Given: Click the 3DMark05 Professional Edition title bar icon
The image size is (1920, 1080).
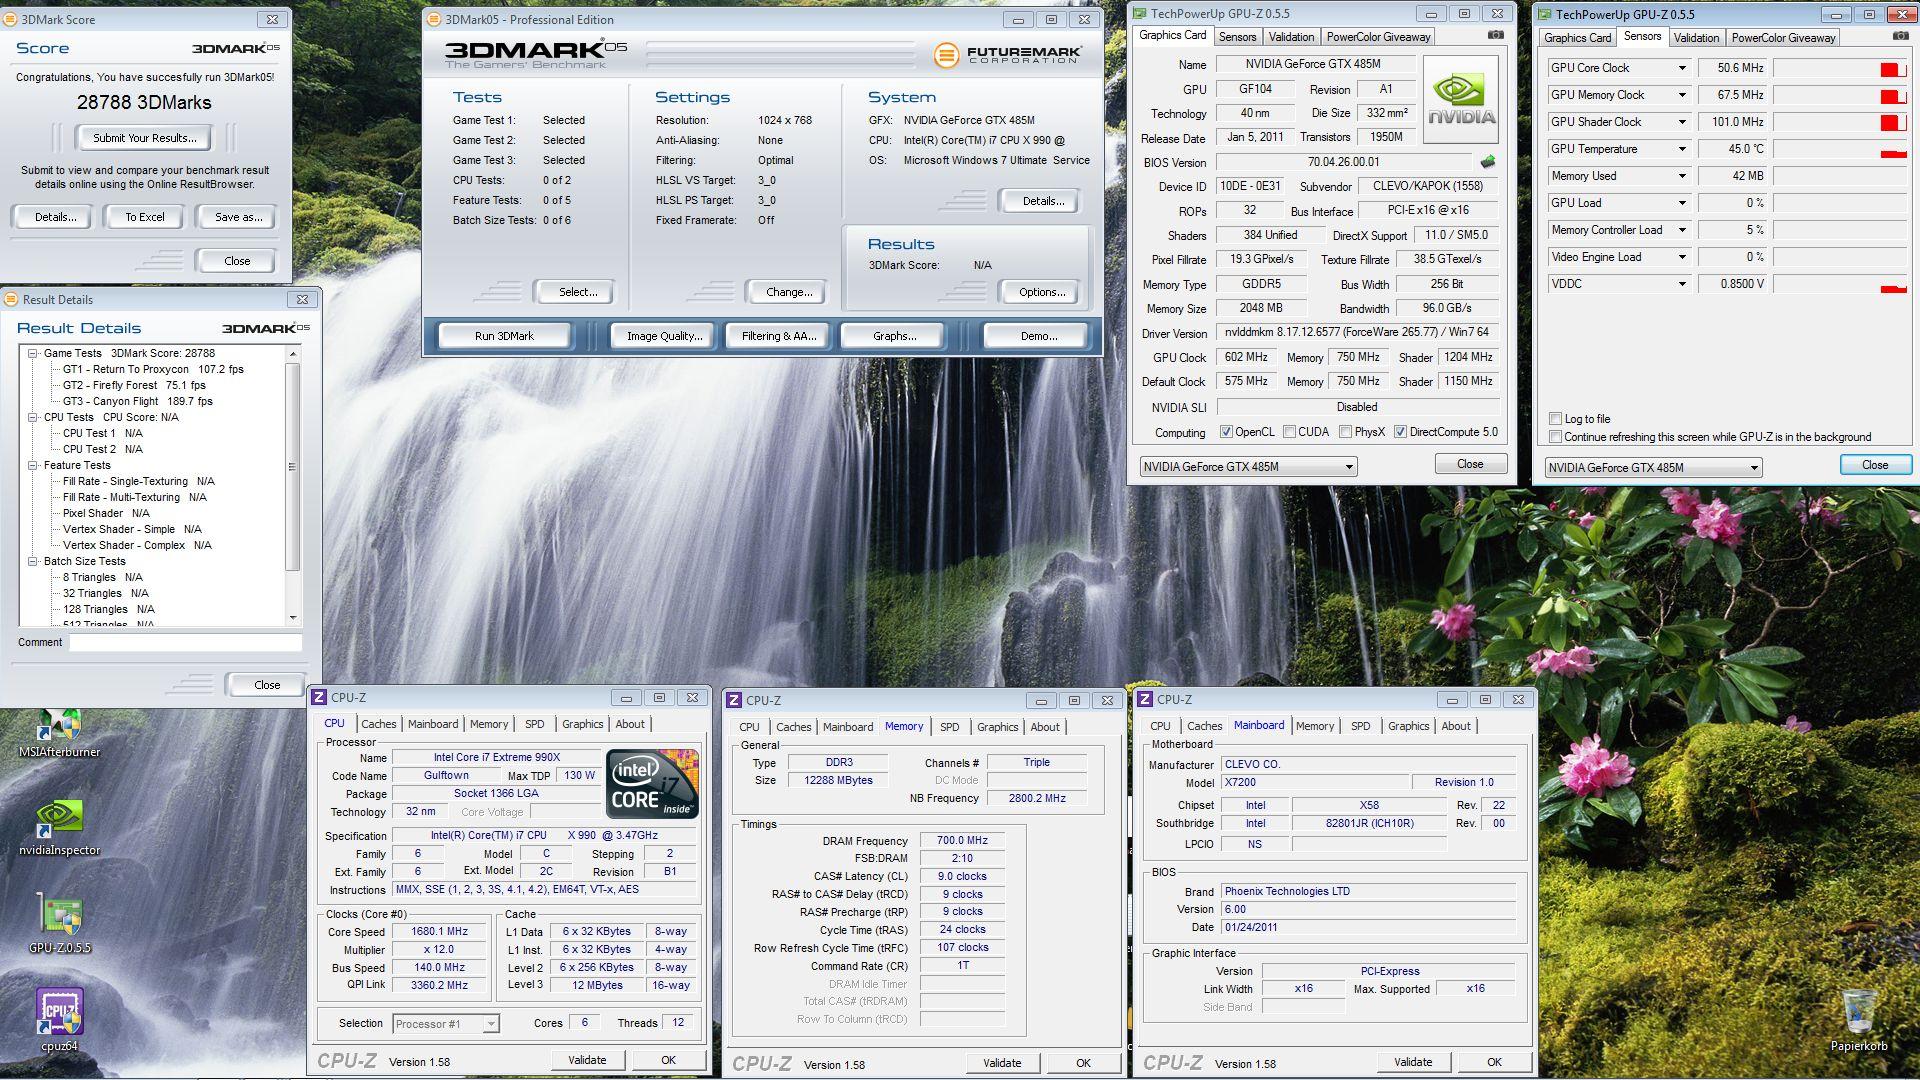Looking at the screenshot, I should click(433, 19).
